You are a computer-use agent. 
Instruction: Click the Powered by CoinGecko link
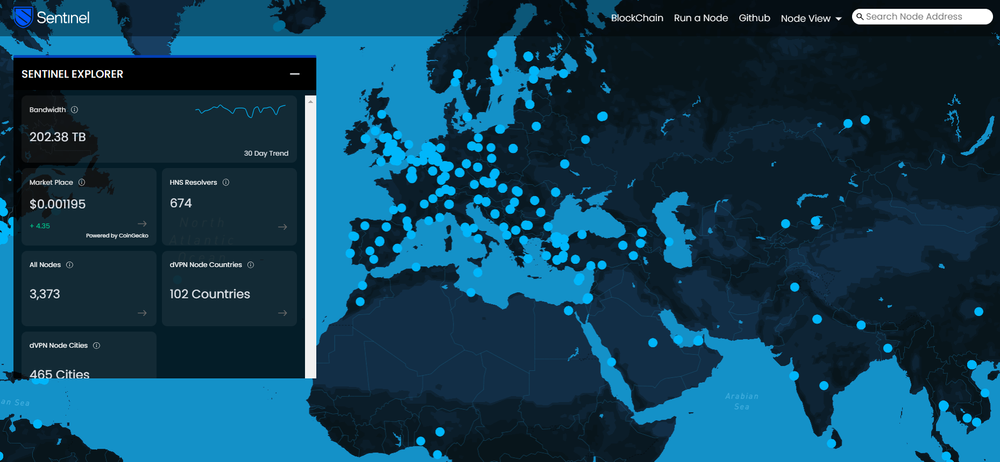click(x=116, y=236)
